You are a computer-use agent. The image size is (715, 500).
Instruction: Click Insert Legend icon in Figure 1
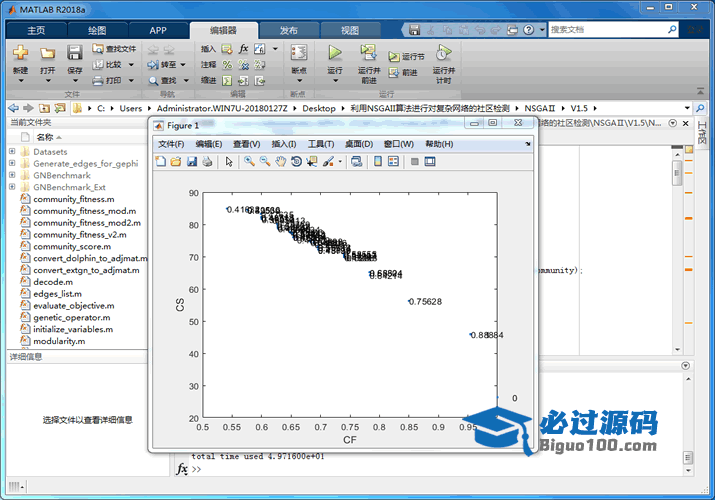click(x=394, y=161)
